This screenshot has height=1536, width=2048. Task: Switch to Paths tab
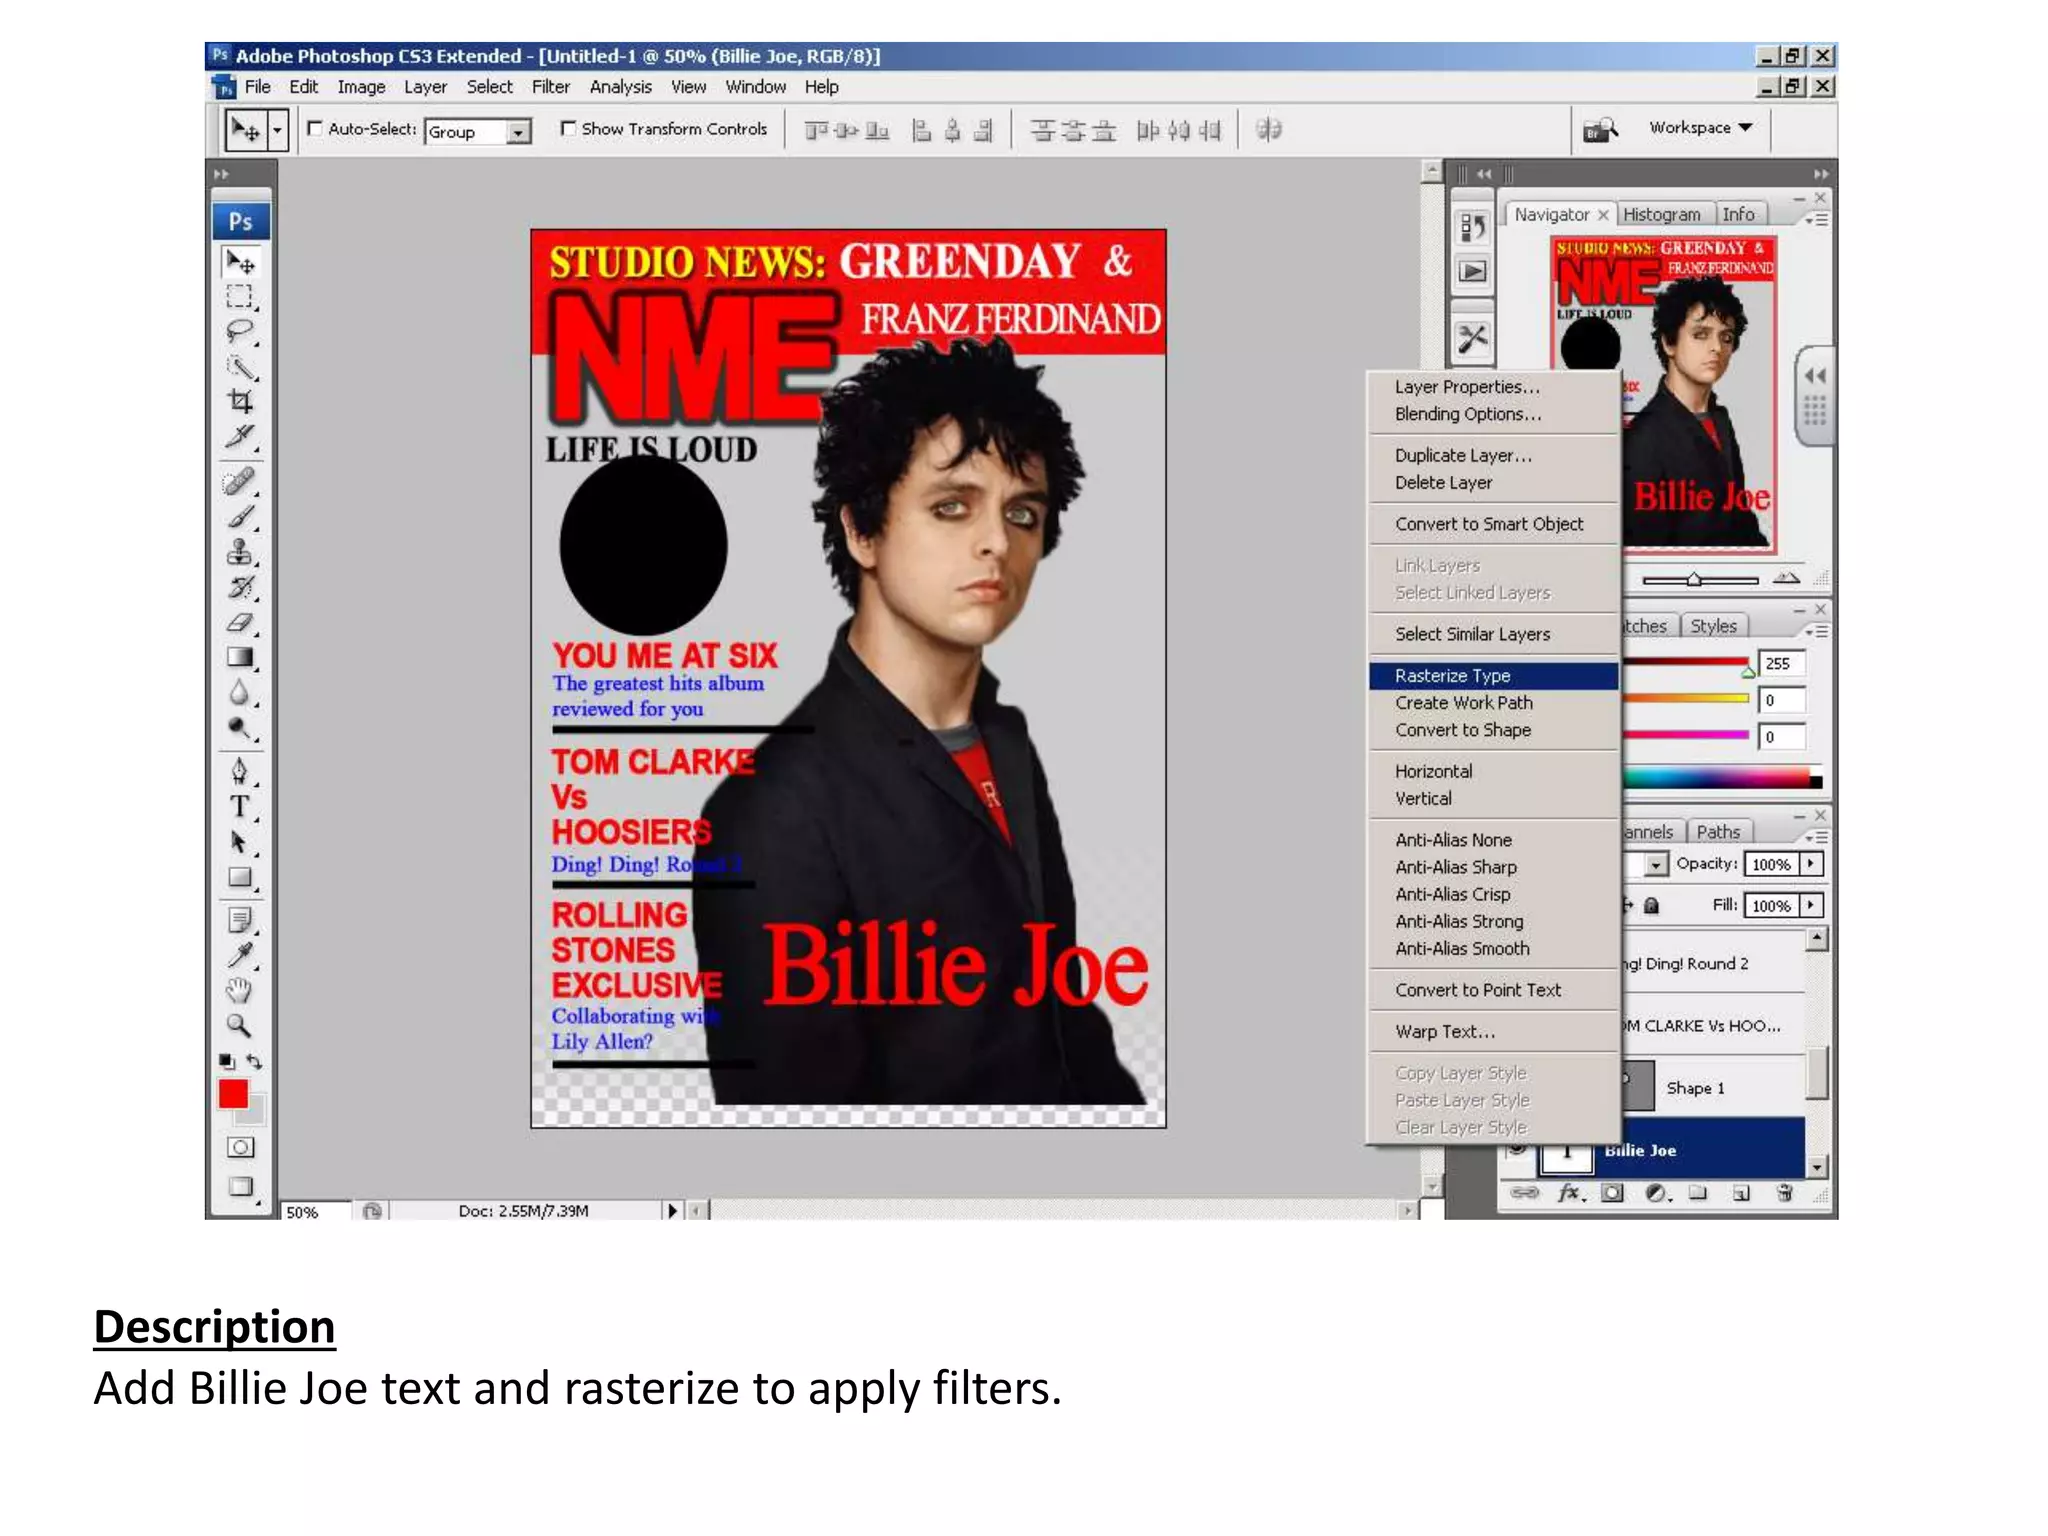(x=1718, y=832)
